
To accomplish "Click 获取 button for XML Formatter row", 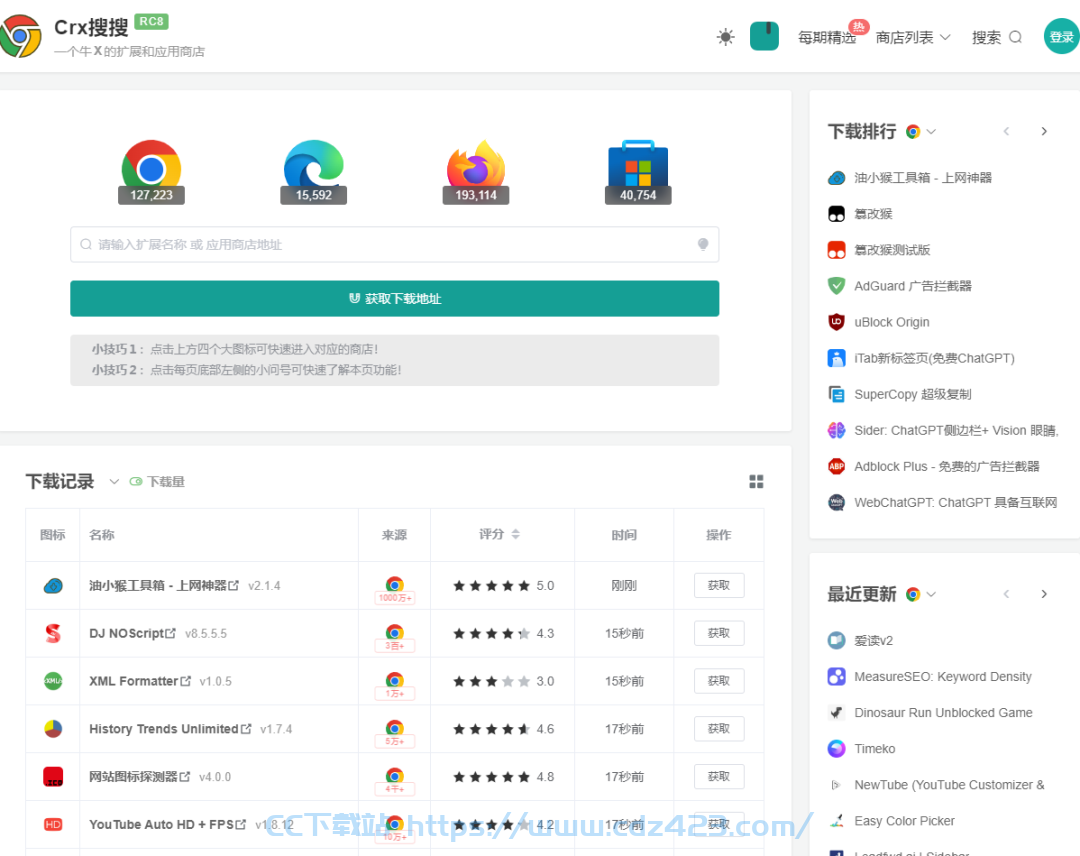I will [x=718, y=681].
